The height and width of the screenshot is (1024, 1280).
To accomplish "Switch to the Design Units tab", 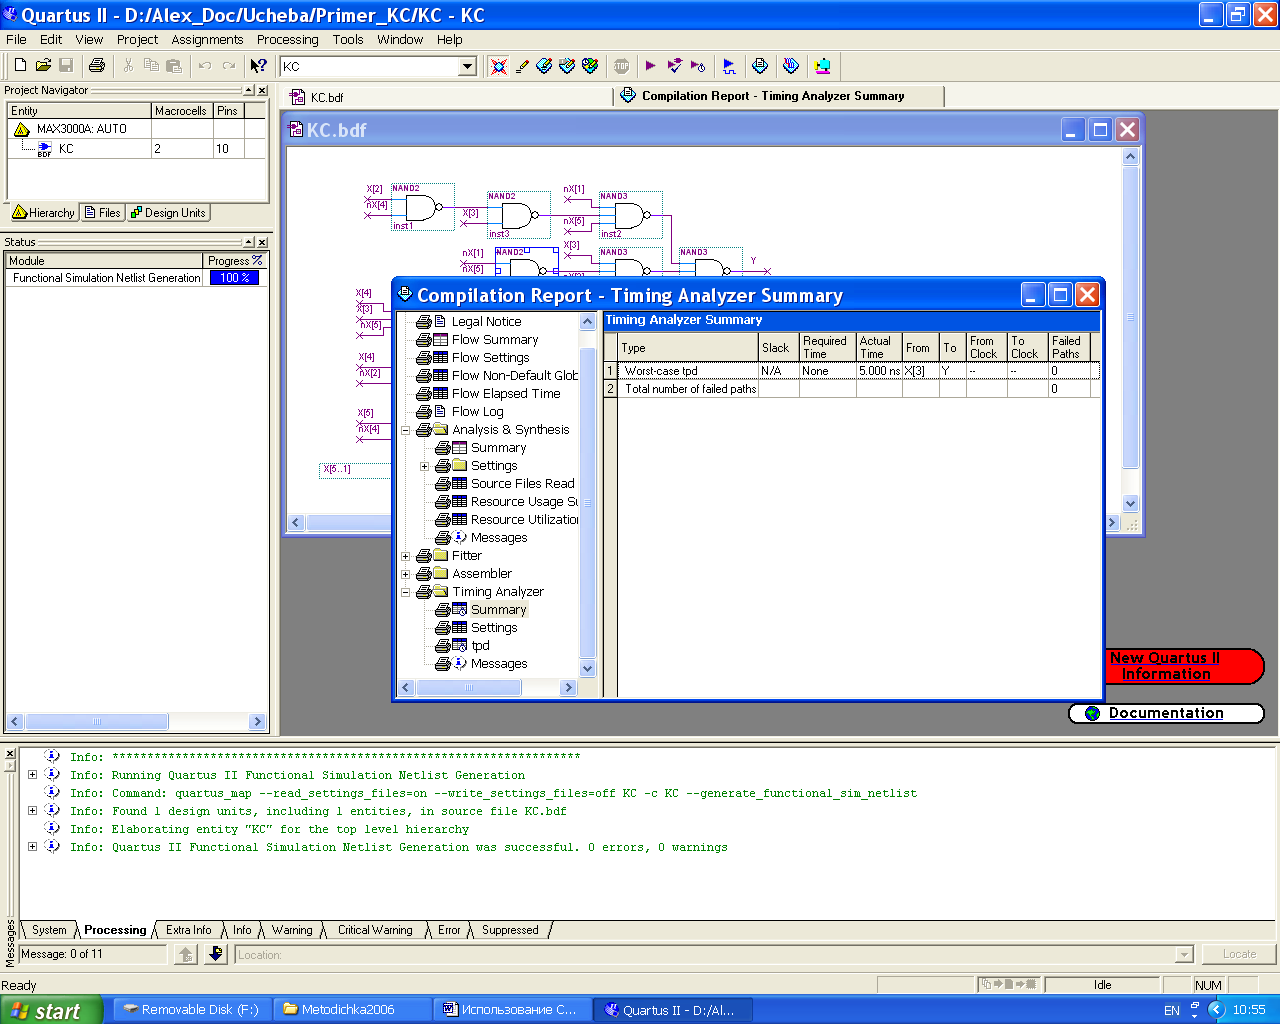I will pos(168,213).
